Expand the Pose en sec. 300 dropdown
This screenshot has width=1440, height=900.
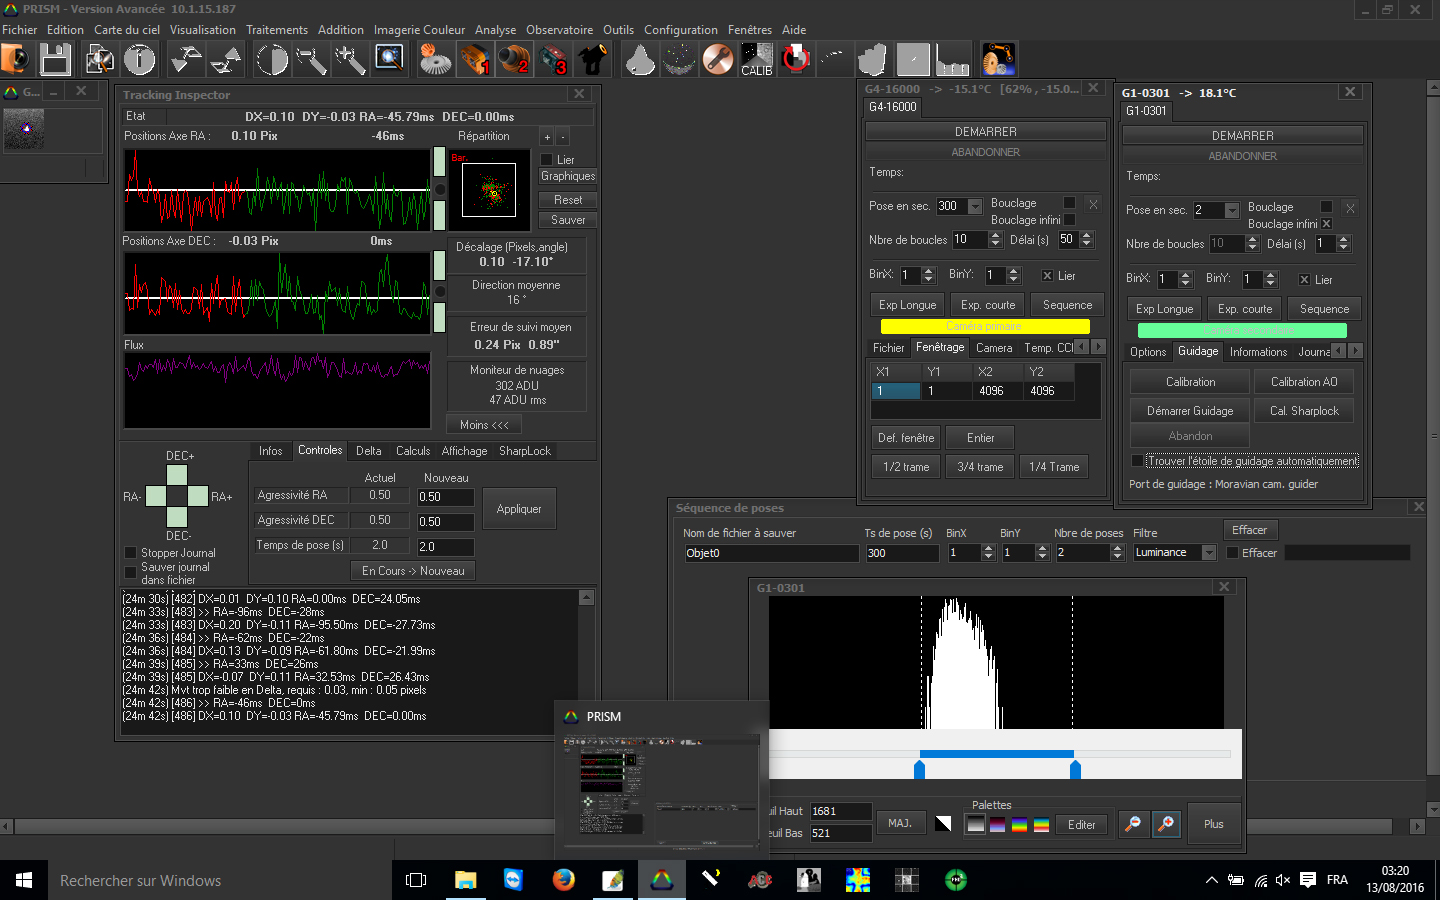click(975, 207)
